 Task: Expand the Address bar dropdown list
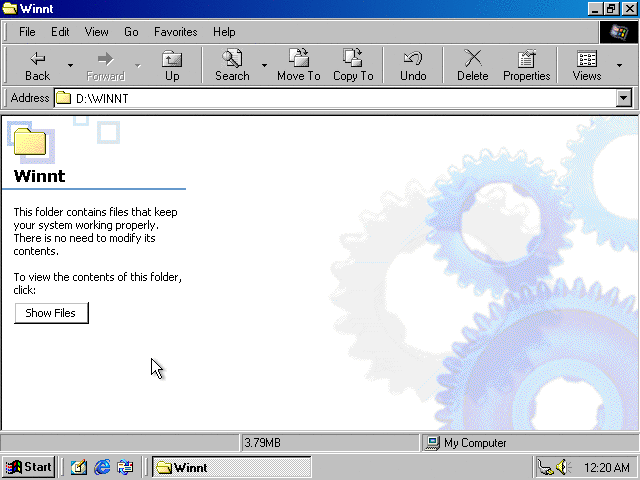[624, 98]
